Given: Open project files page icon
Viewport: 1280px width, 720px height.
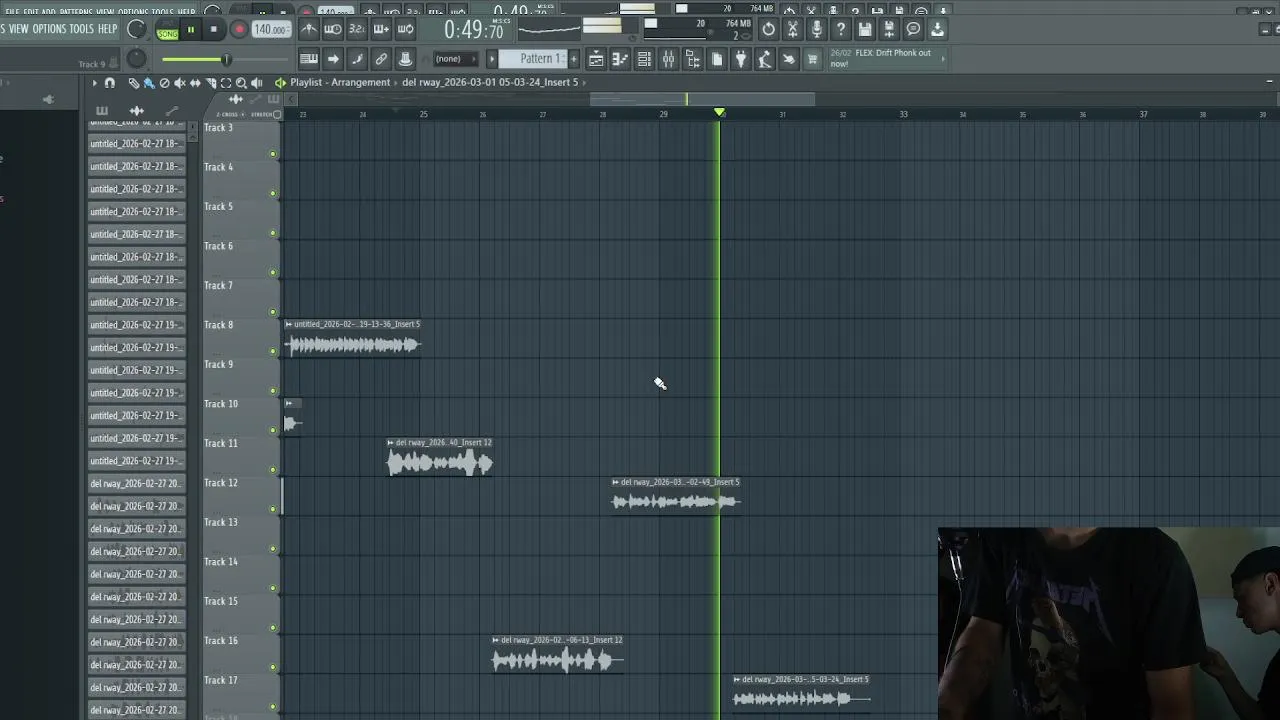Looking at the screenshot, I should [716, 59].
